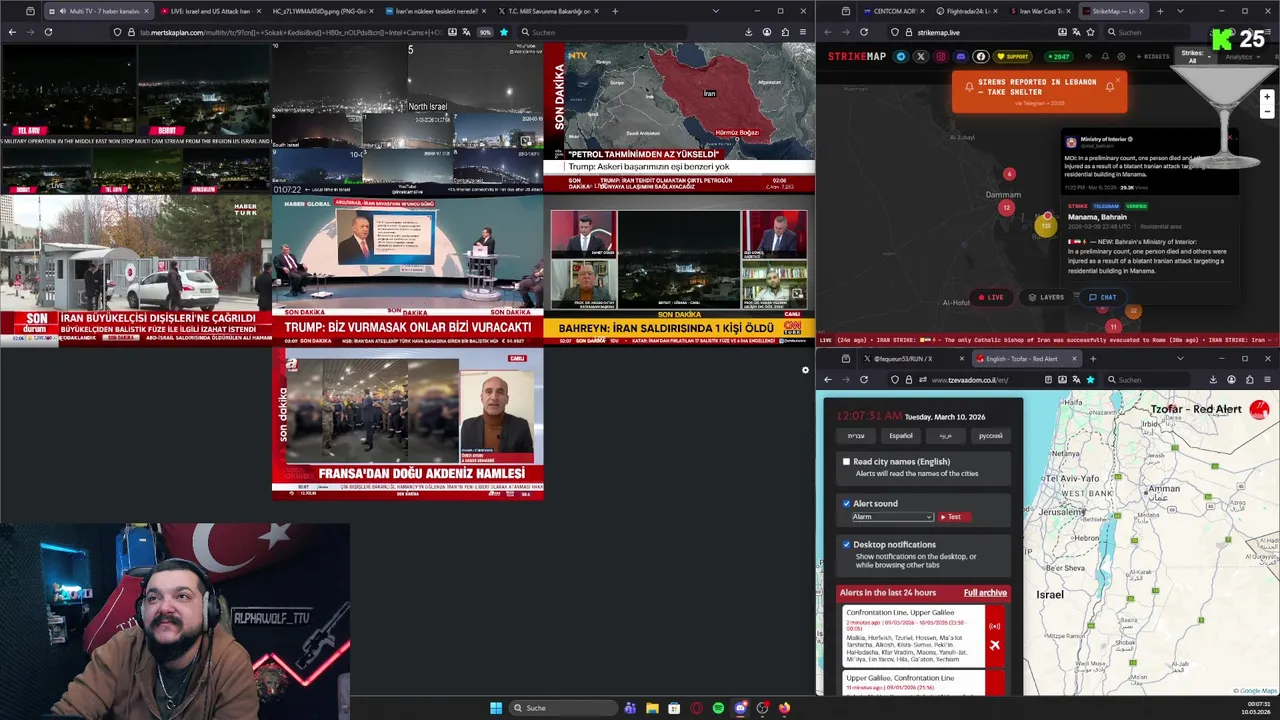Screen dimensions: 1280x720
Task: Switch to Flightradar24 browser tab
Action: tap(965, 11)
